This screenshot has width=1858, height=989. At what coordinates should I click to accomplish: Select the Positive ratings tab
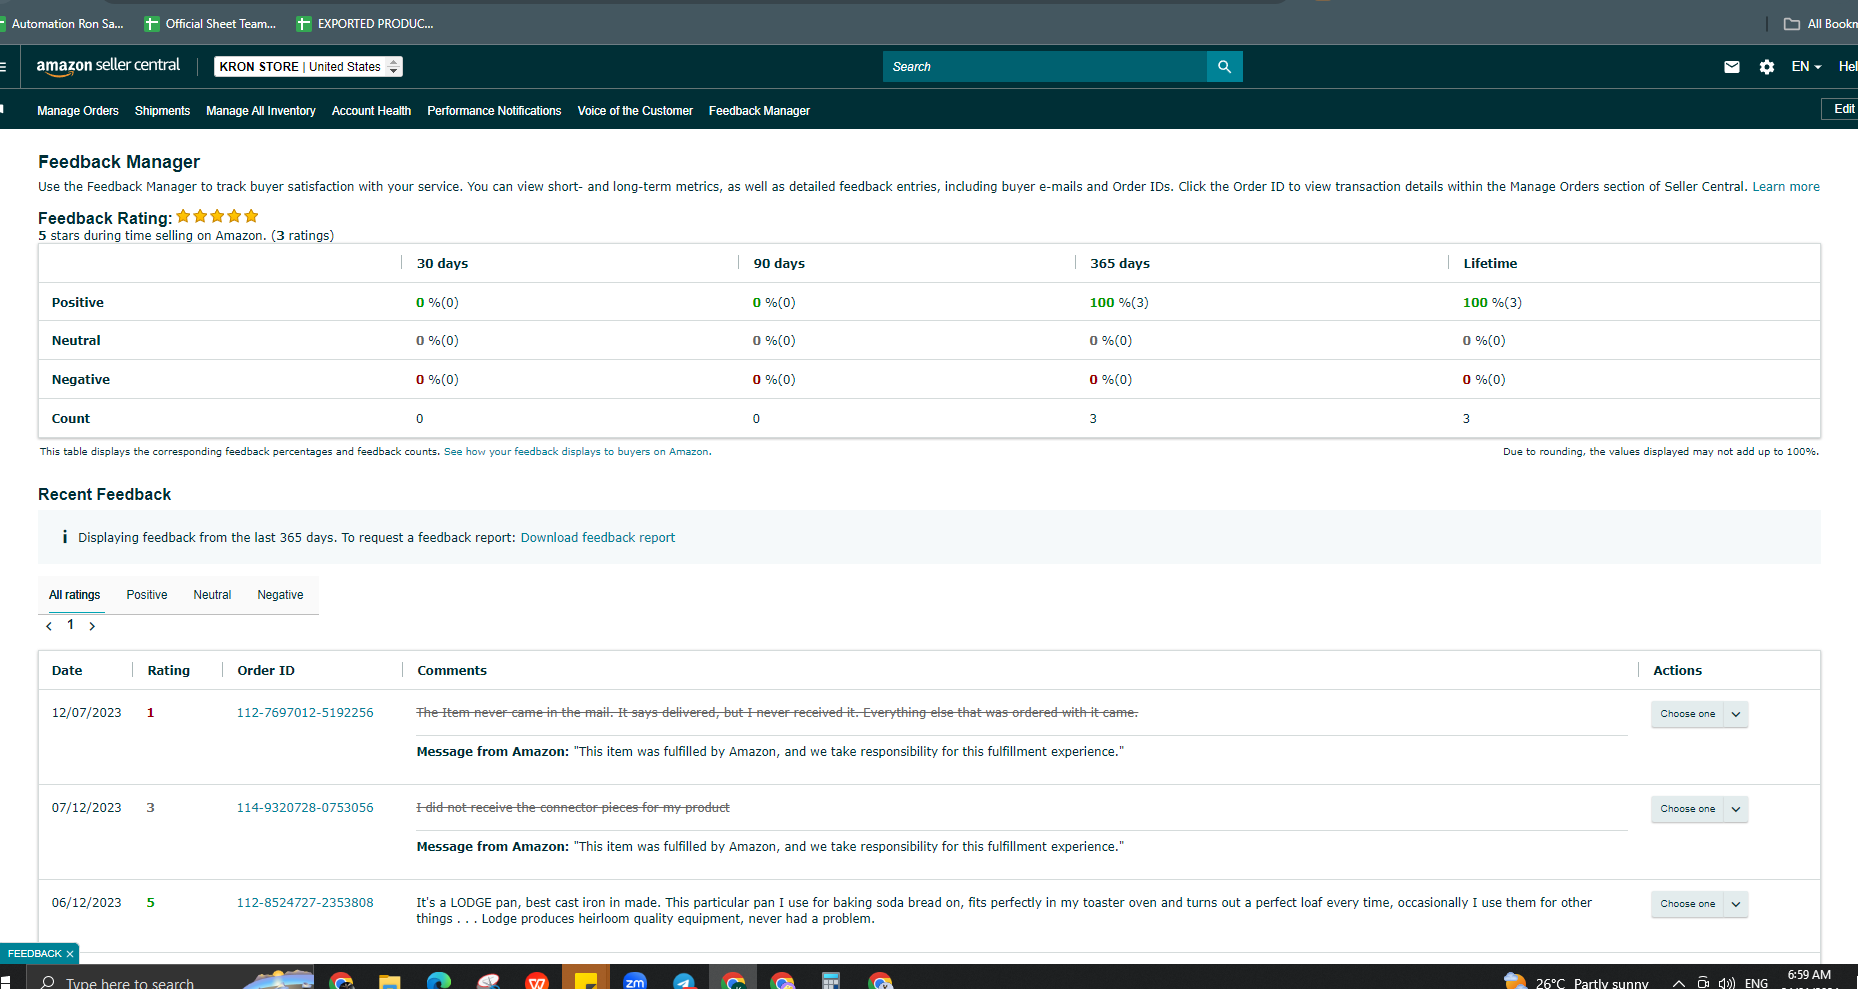[x=147, y=595]
